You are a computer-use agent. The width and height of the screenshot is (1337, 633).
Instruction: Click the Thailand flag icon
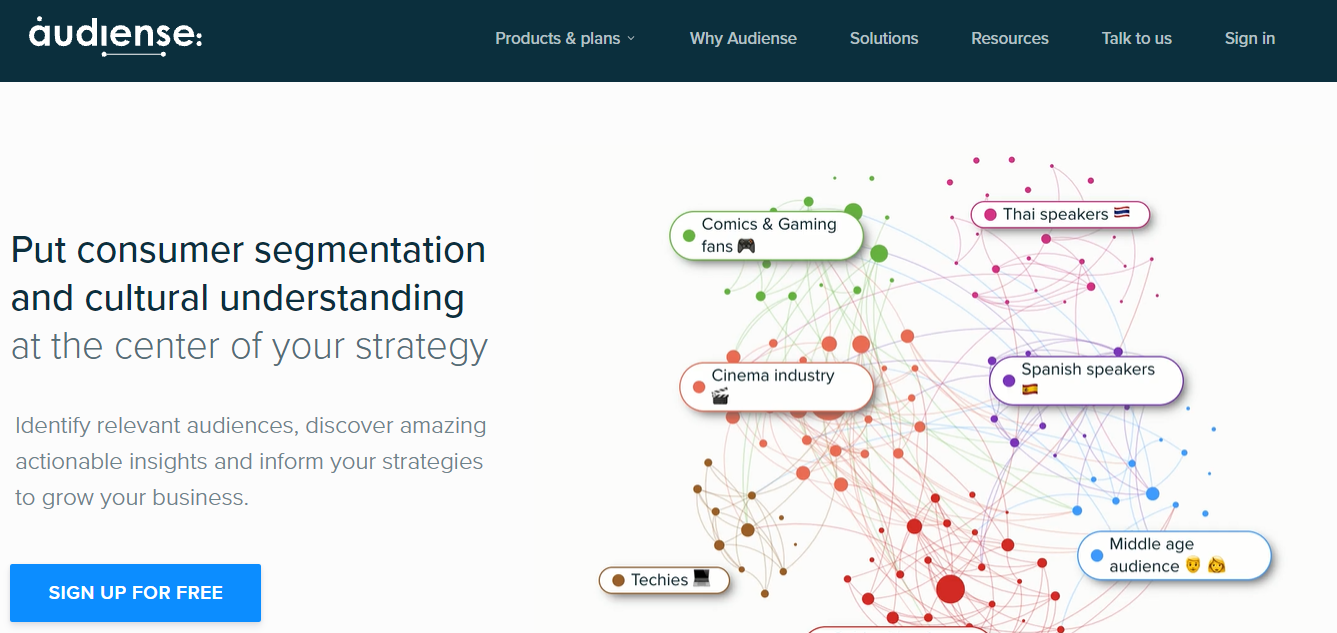pyautogui.click(x=1122, y=213)
